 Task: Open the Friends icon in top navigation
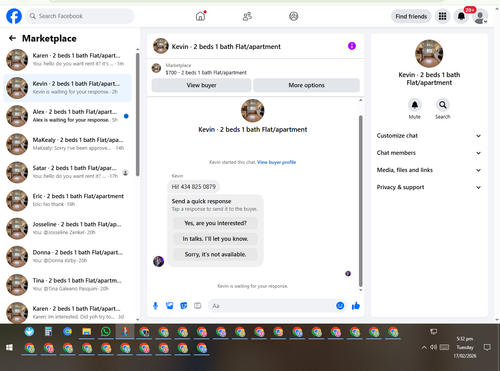pos(247,16)
